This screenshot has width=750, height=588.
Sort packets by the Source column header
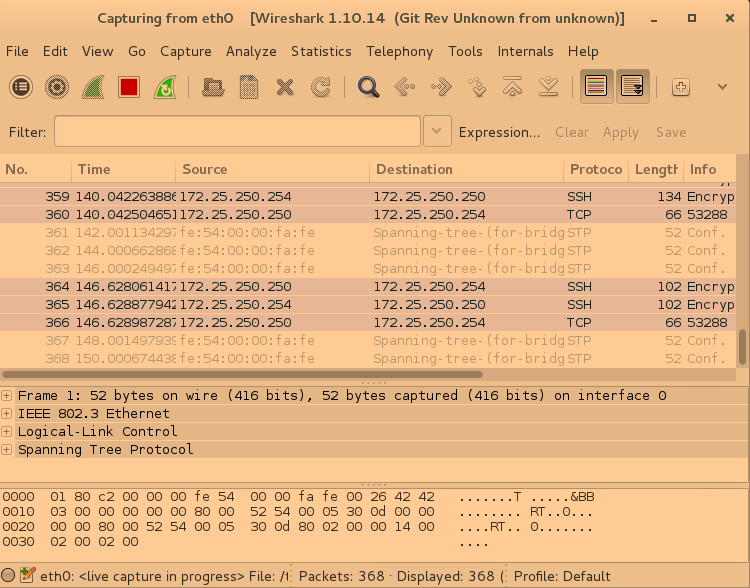coord(270,169)
